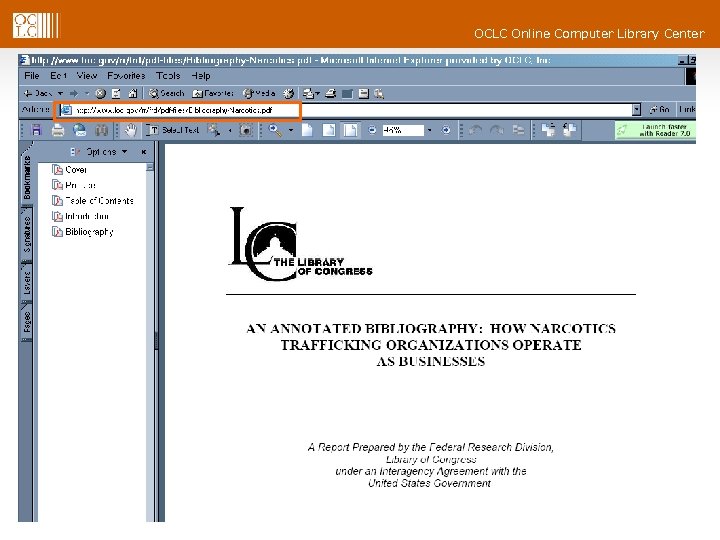This screenshot has width=720, height=540.
Task: Open the File menu
Action: [x=32, y=76]
